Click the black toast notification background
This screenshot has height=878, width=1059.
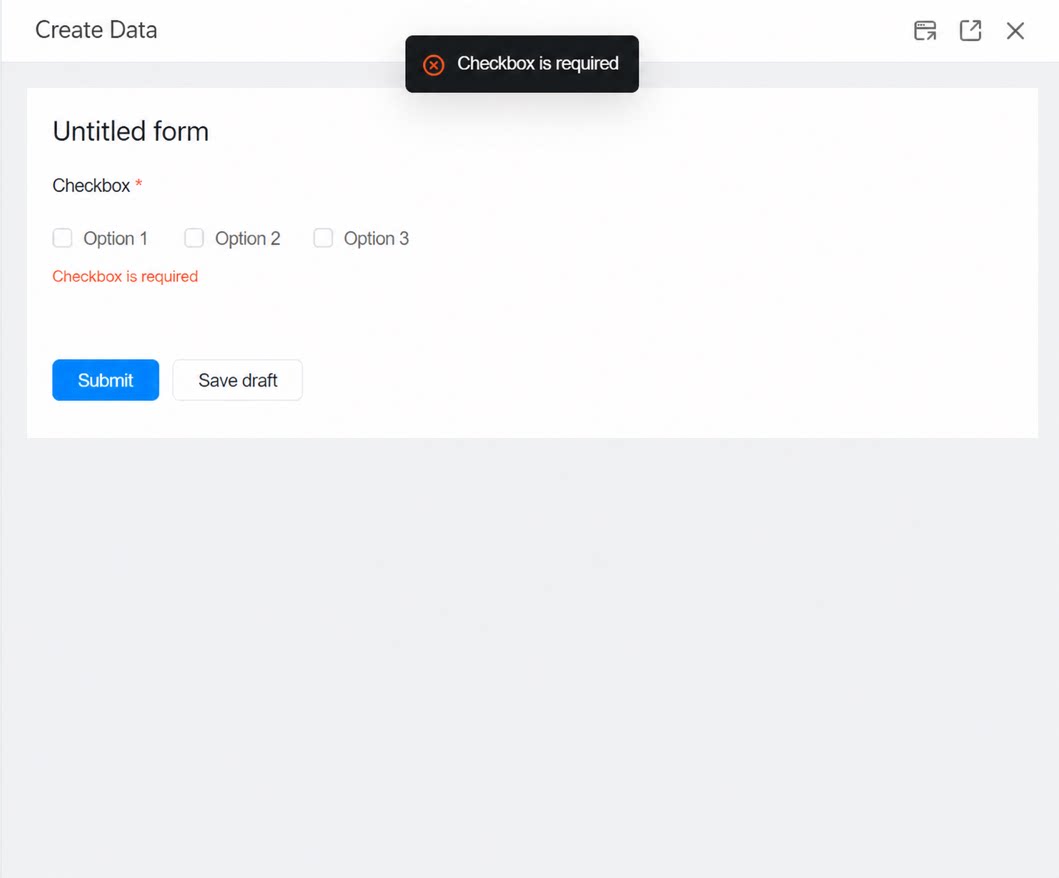click(x=522, y=64)
